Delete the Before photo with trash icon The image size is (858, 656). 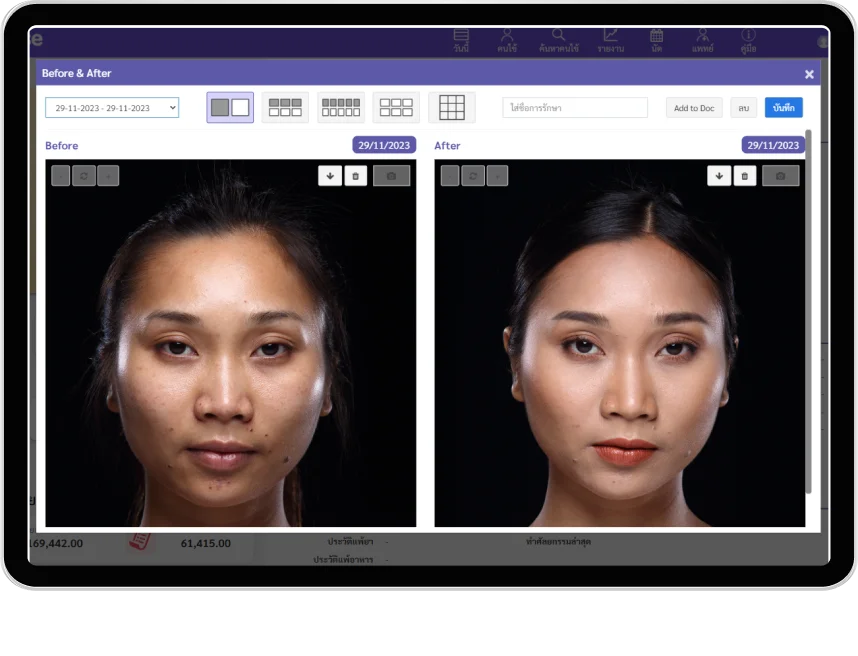tap(356, 176)
